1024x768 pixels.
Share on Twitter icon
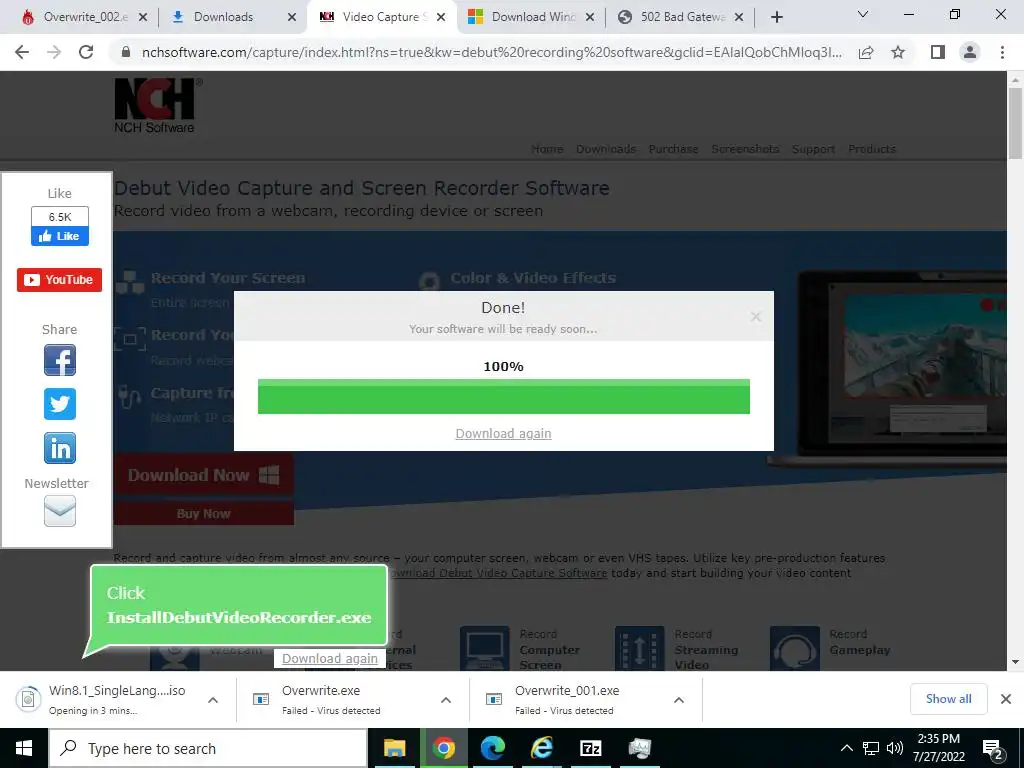click(x=59, y=404)
